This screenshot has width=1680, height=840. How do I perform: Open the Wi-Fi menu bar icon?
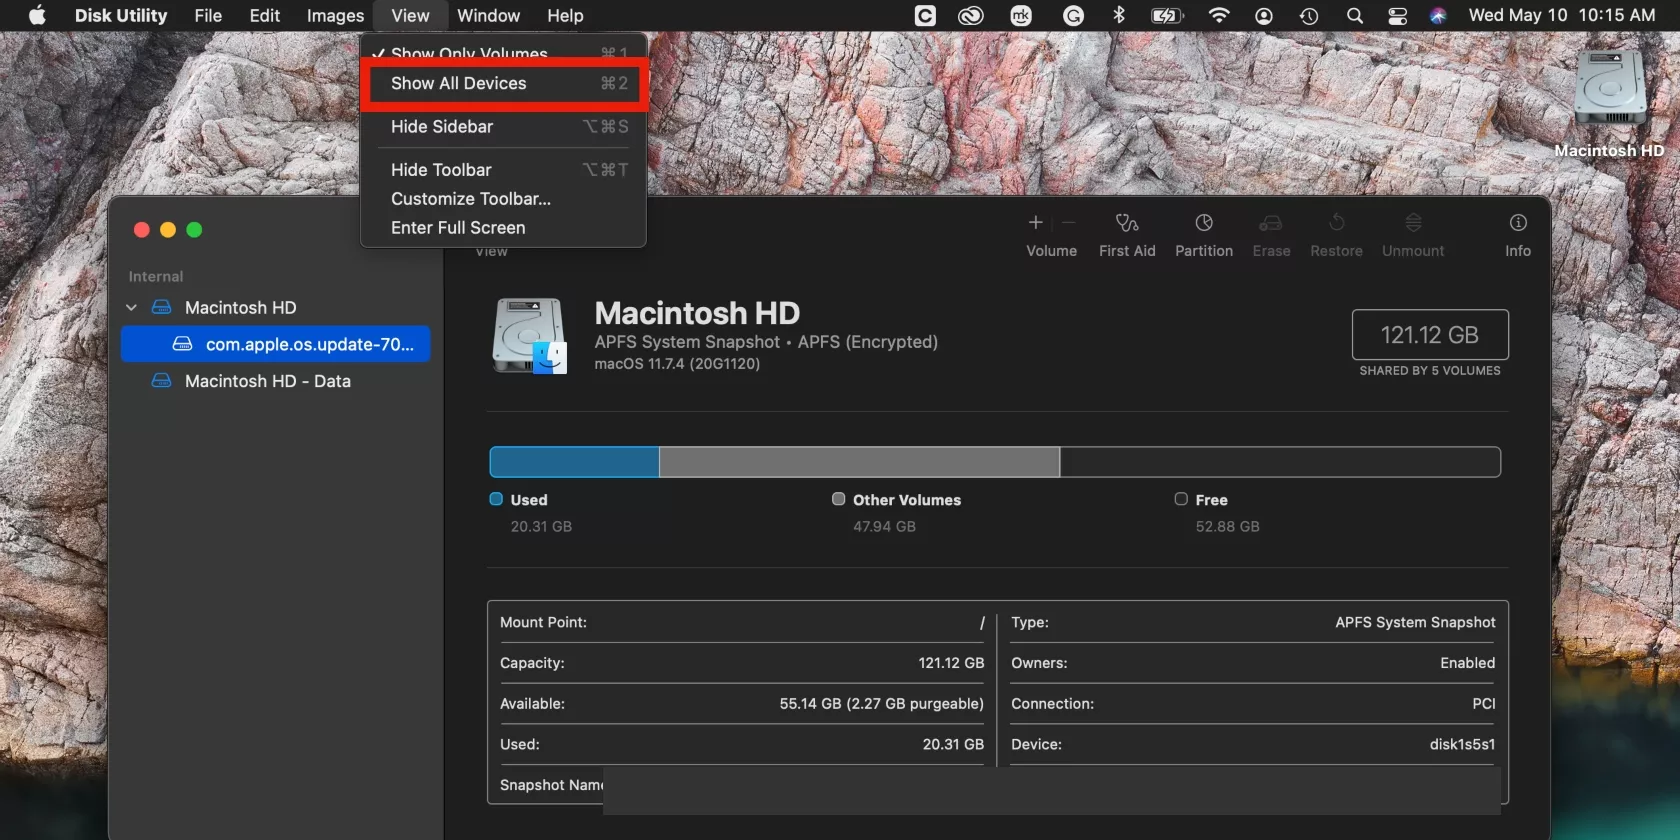tap(1218, 16)
